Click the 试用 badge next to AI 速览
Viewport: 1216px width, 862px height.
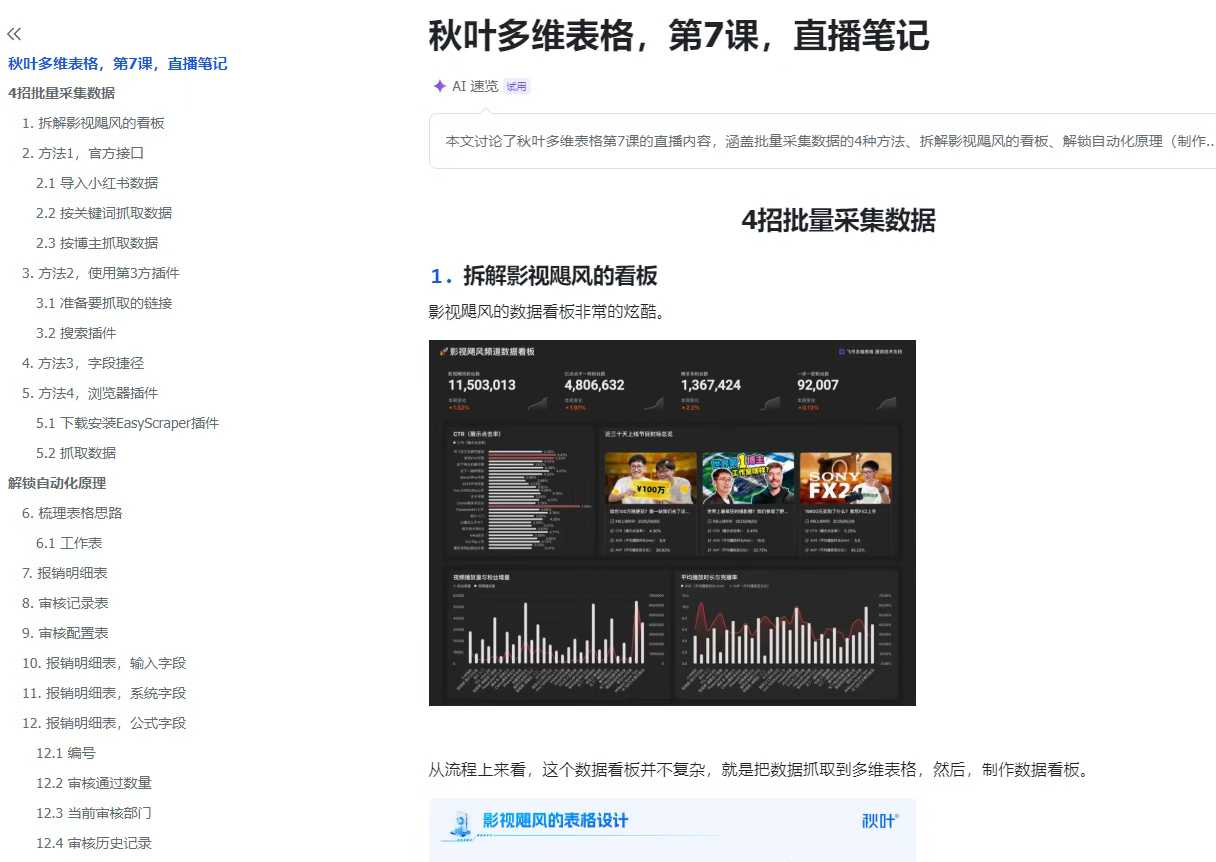coord(516,87)
